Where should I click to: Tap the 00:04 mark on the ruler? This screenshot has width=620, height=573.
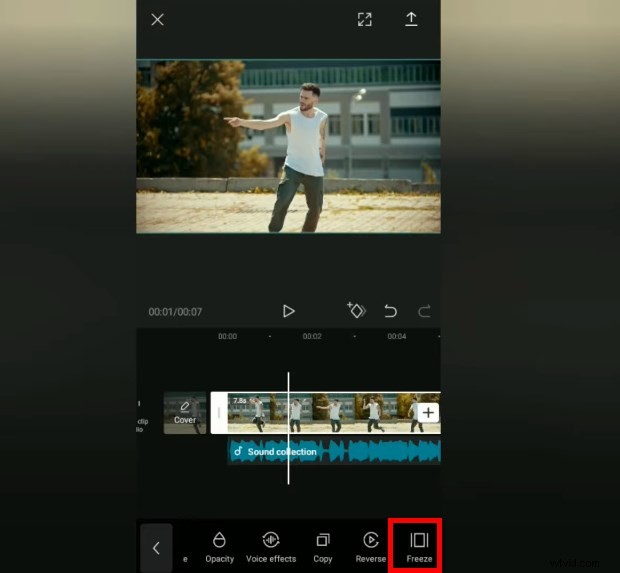[x=397, y=336]
